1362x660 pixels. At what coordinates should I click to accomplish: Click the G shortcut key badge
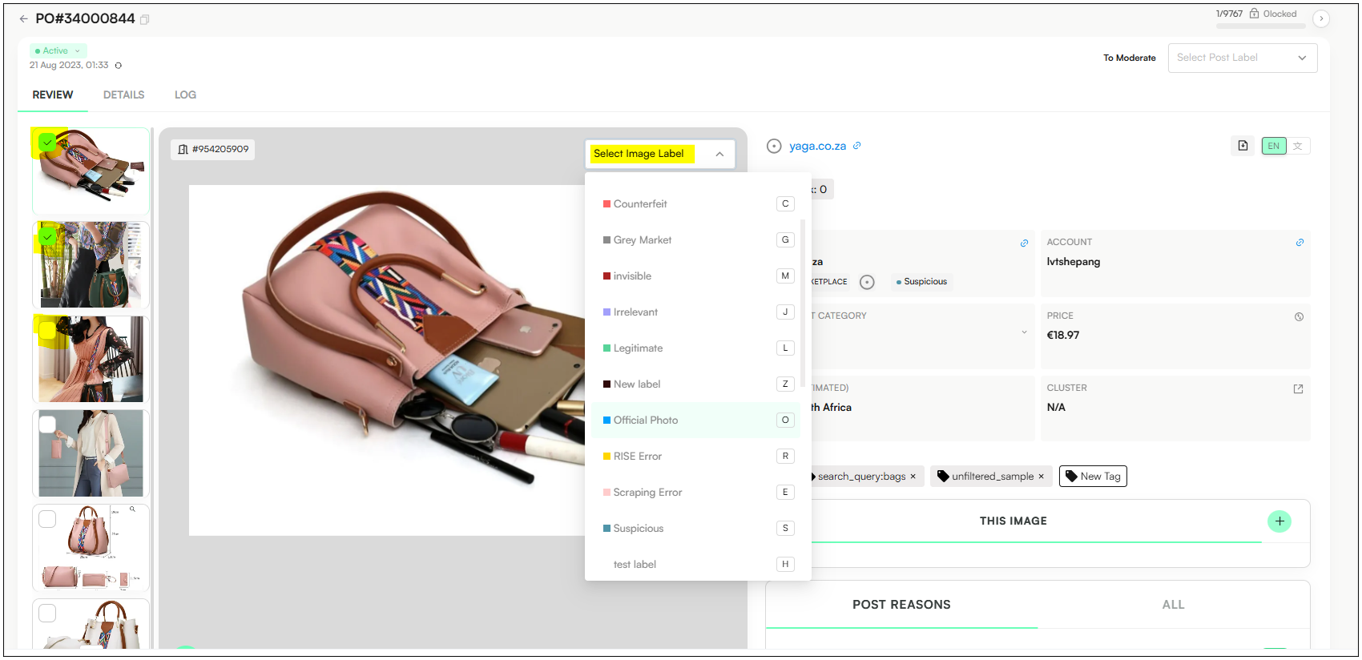tap(785, 240)
